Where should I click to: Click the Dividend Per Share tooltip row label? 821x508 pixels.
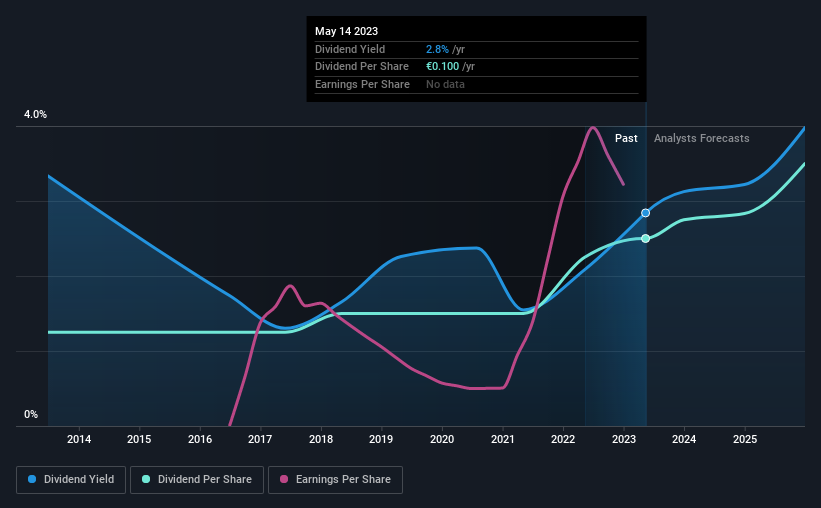point(362,67)
